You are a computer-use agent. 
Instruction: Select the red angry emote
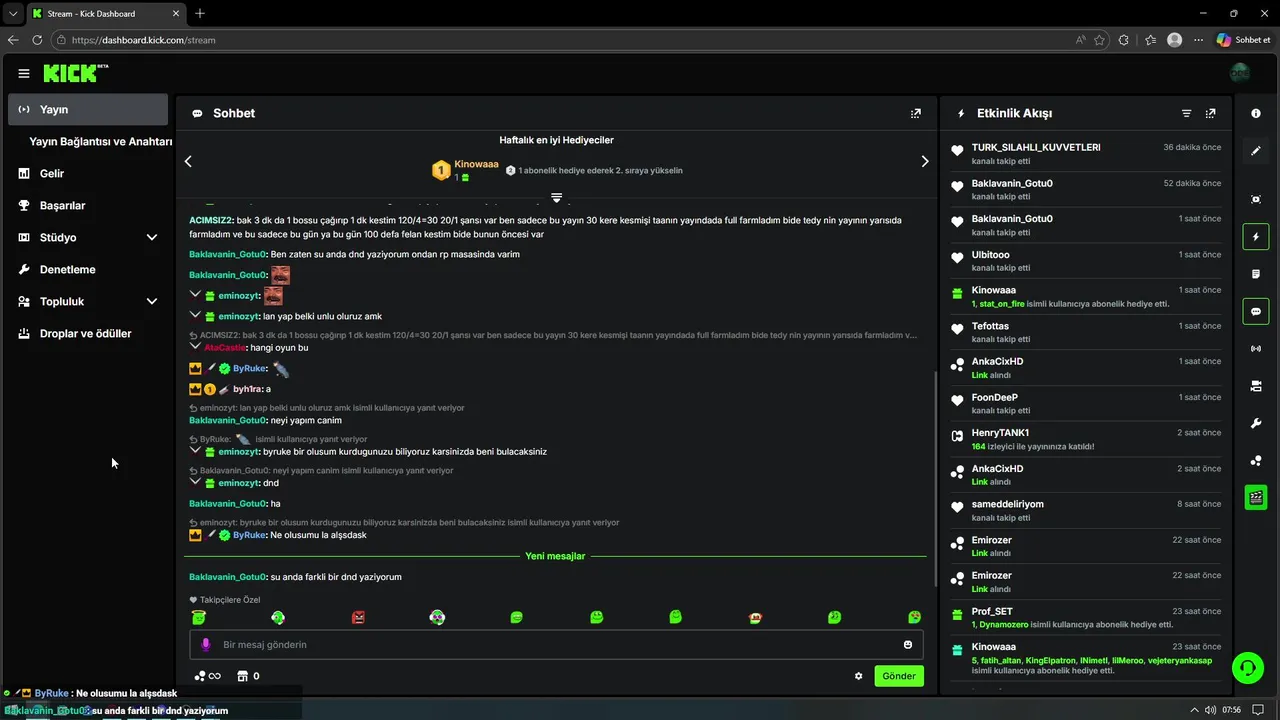pyautogui.click(x=358, y=617)
